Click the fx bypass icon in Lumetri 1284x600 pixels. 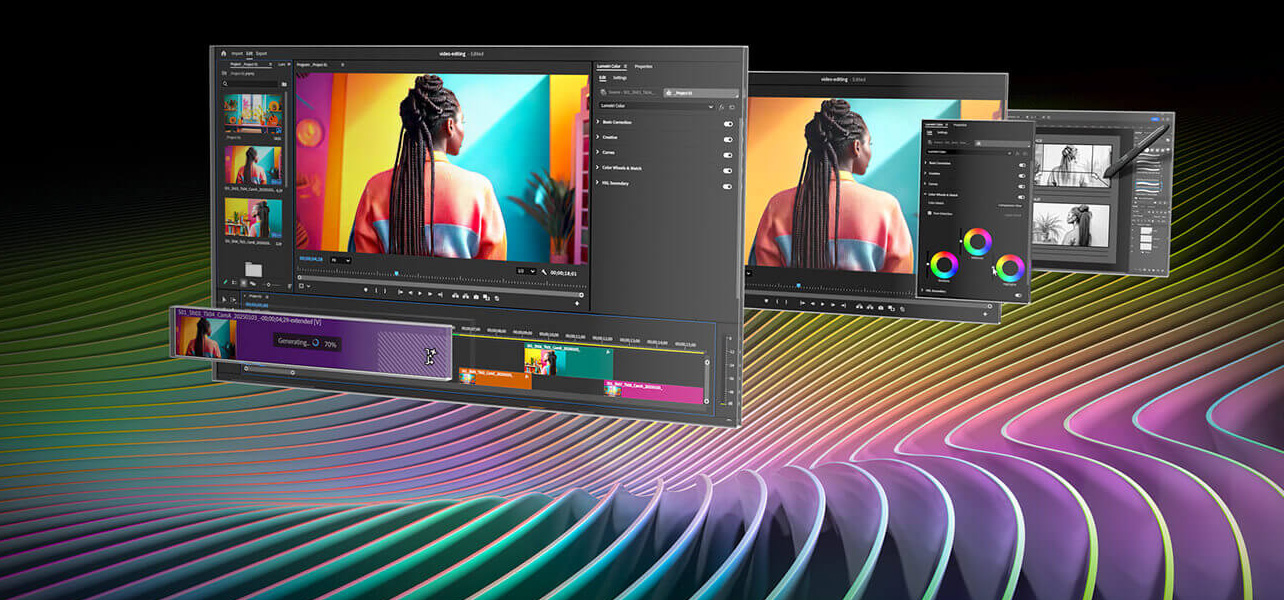click(721, 107)
